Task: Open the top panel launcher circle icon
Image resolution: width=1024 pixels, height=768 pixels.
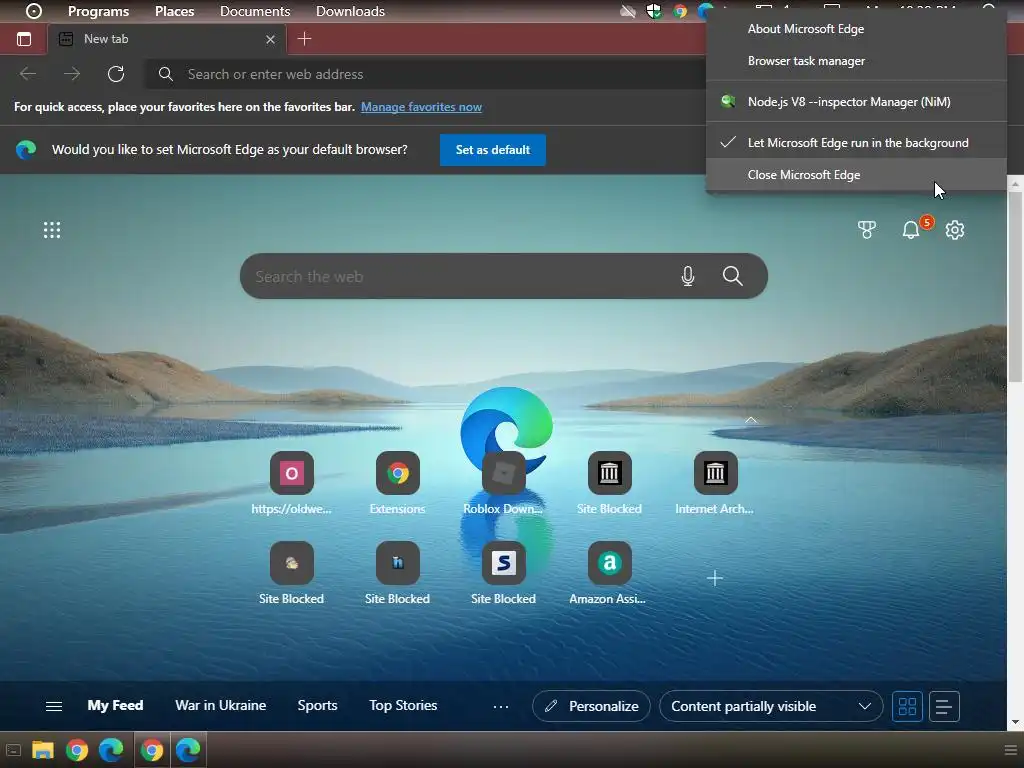Action: coord(33,11)
